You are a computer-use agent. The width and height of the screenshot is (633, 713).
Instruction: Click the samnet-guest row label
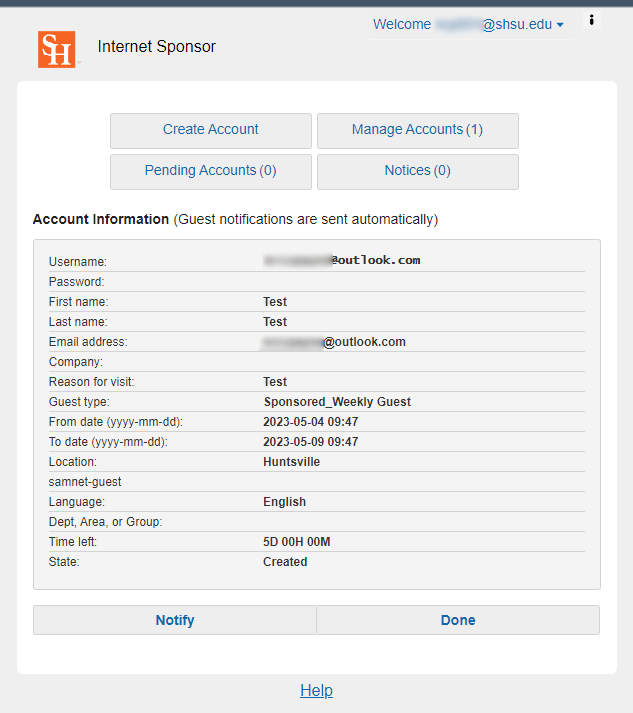pyautogui.click(x=85, y=482)
